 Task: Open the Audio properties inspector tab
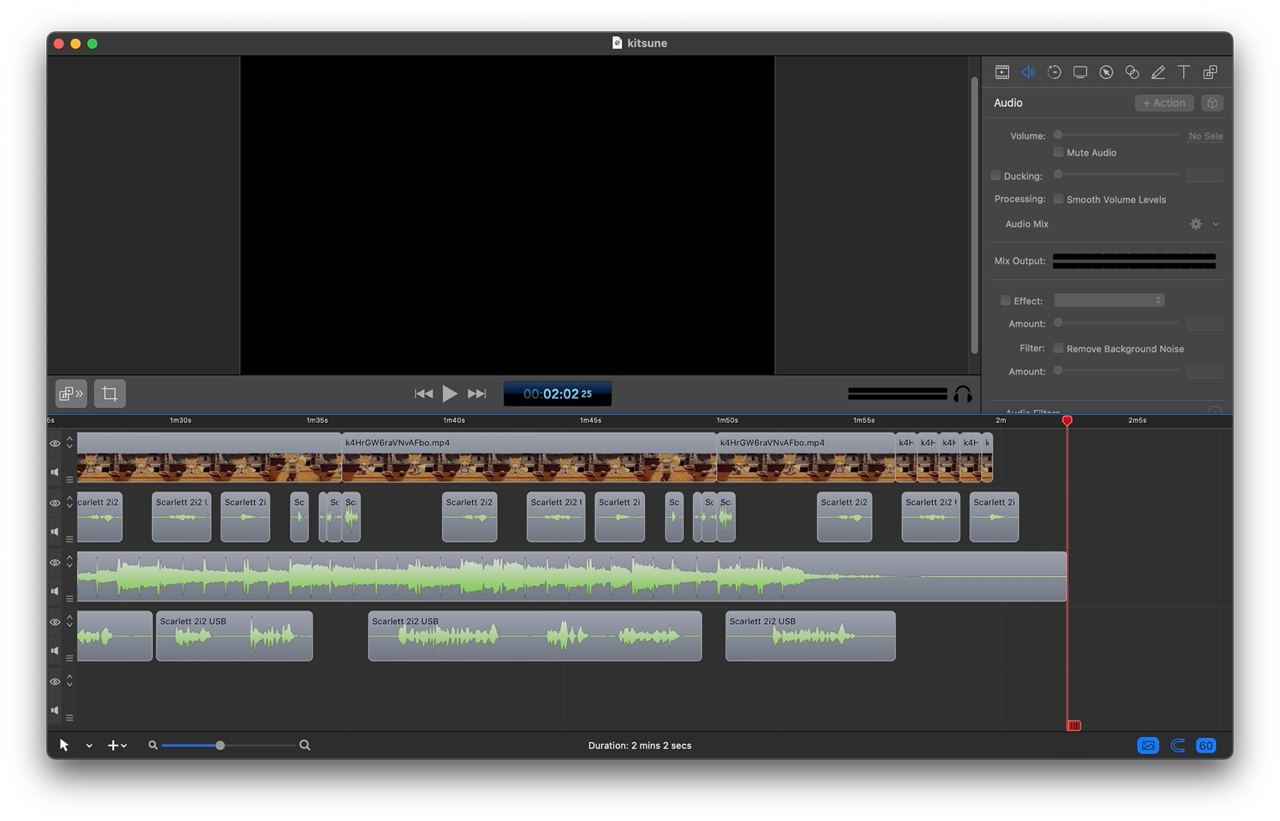point(1028,72)
